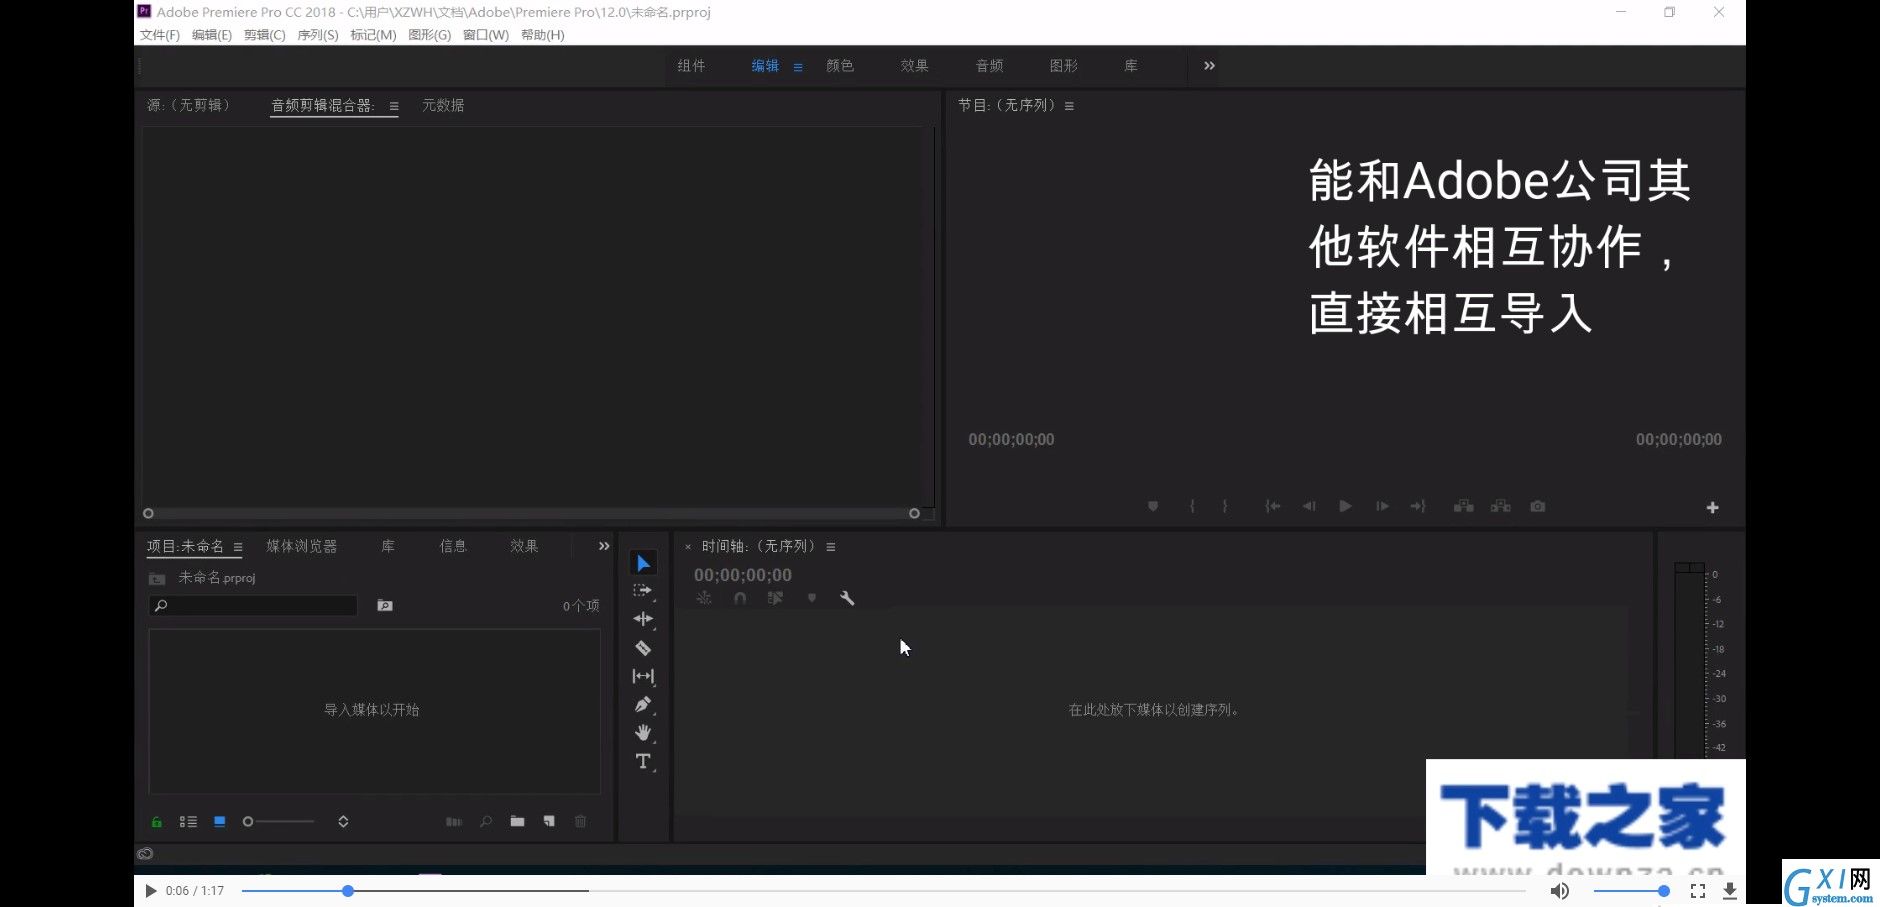Select the Type tool
The width and height of the screenshot is (1880, 907).
pos(643,761)
